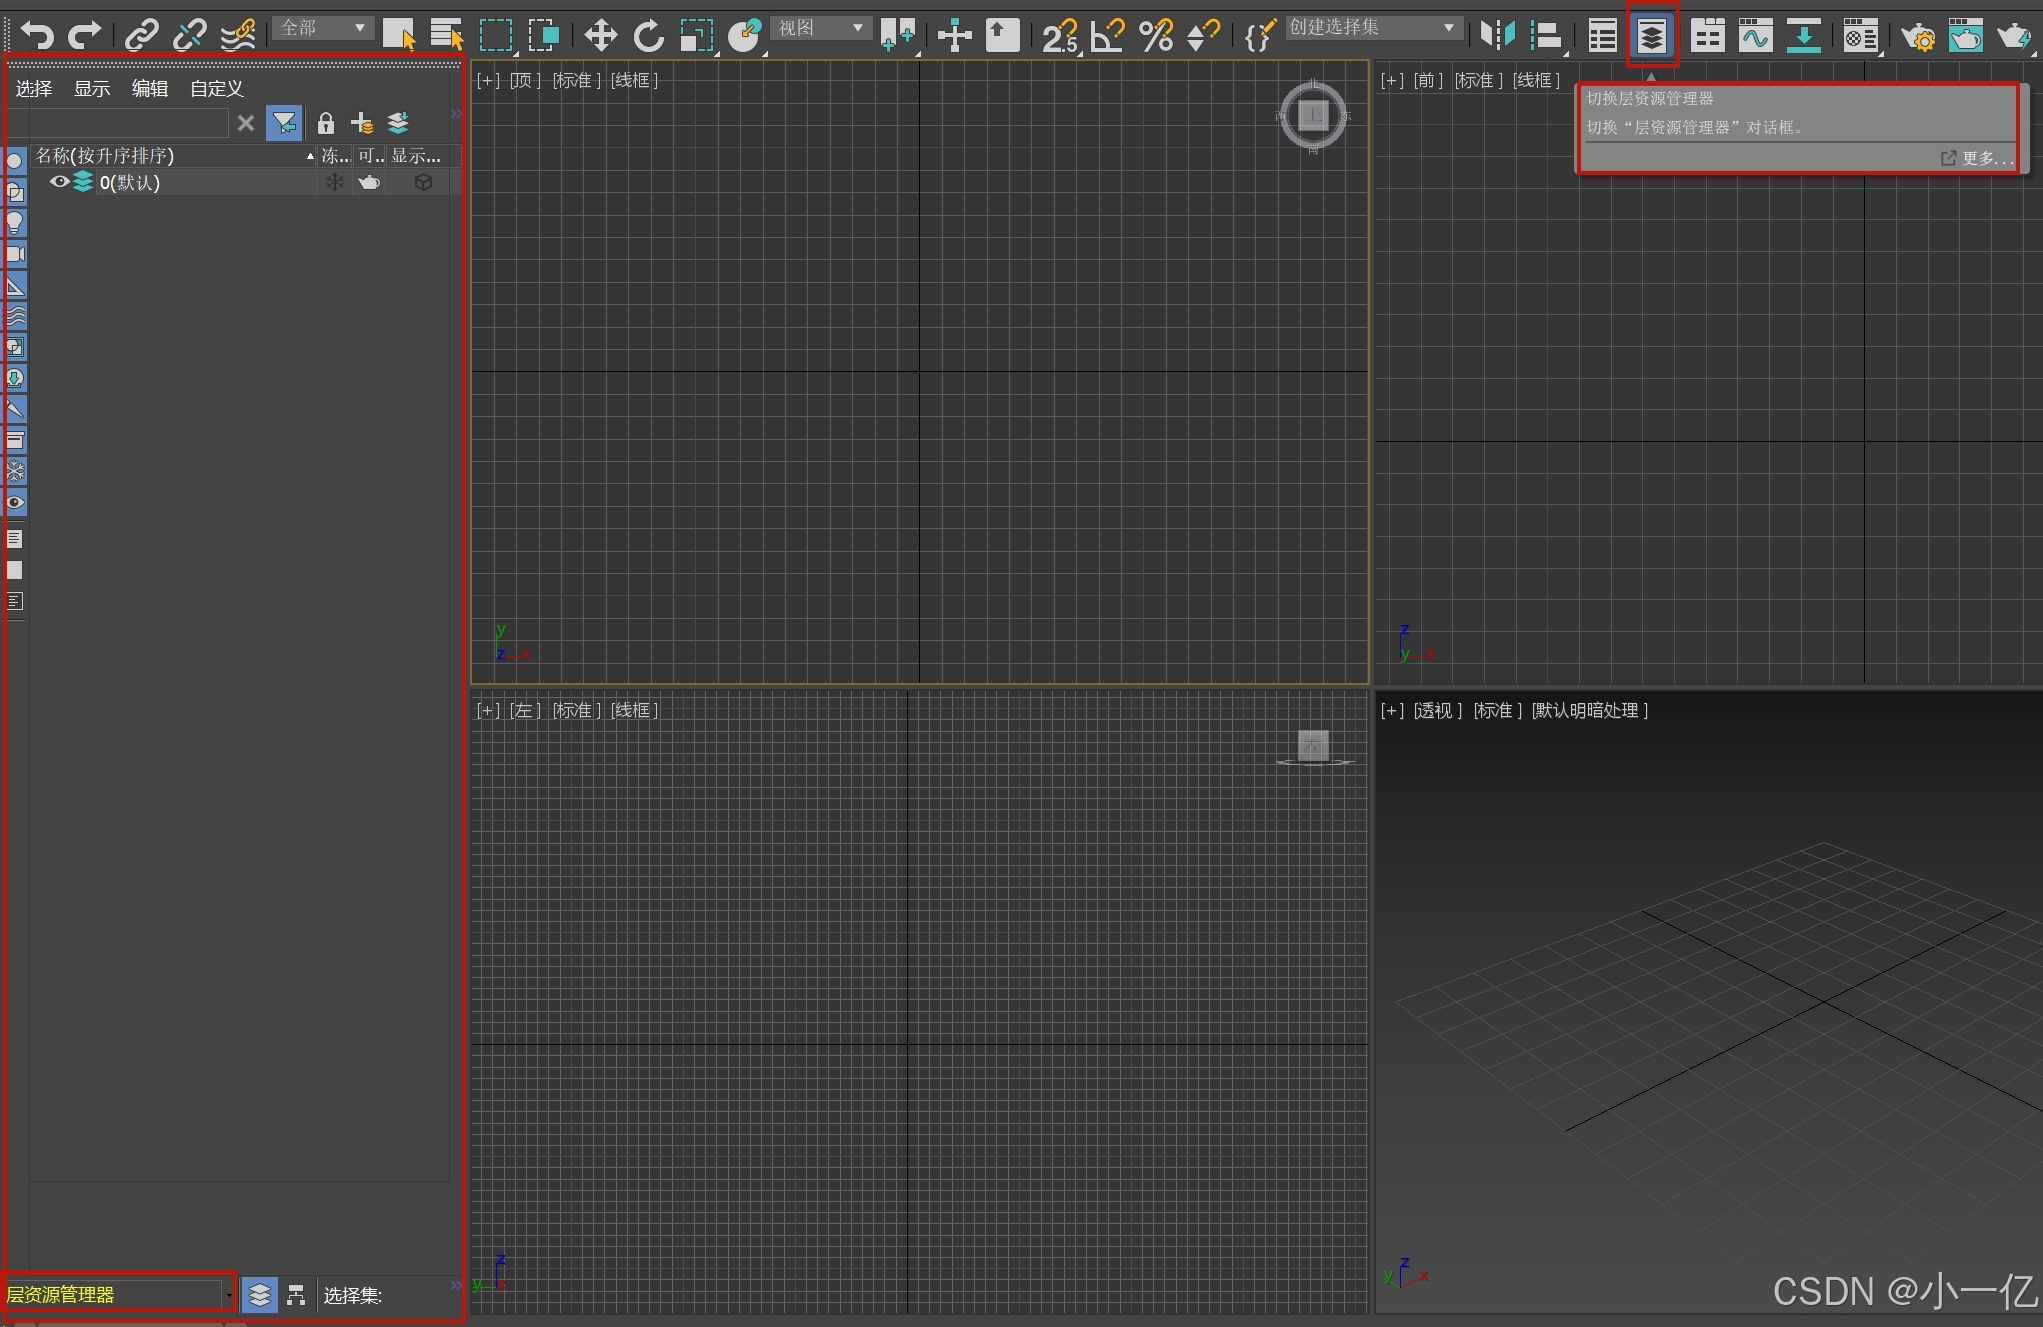
Task: Choose the Select Object cursor tool
Action: pyautogui.click(x=399, y=36)
